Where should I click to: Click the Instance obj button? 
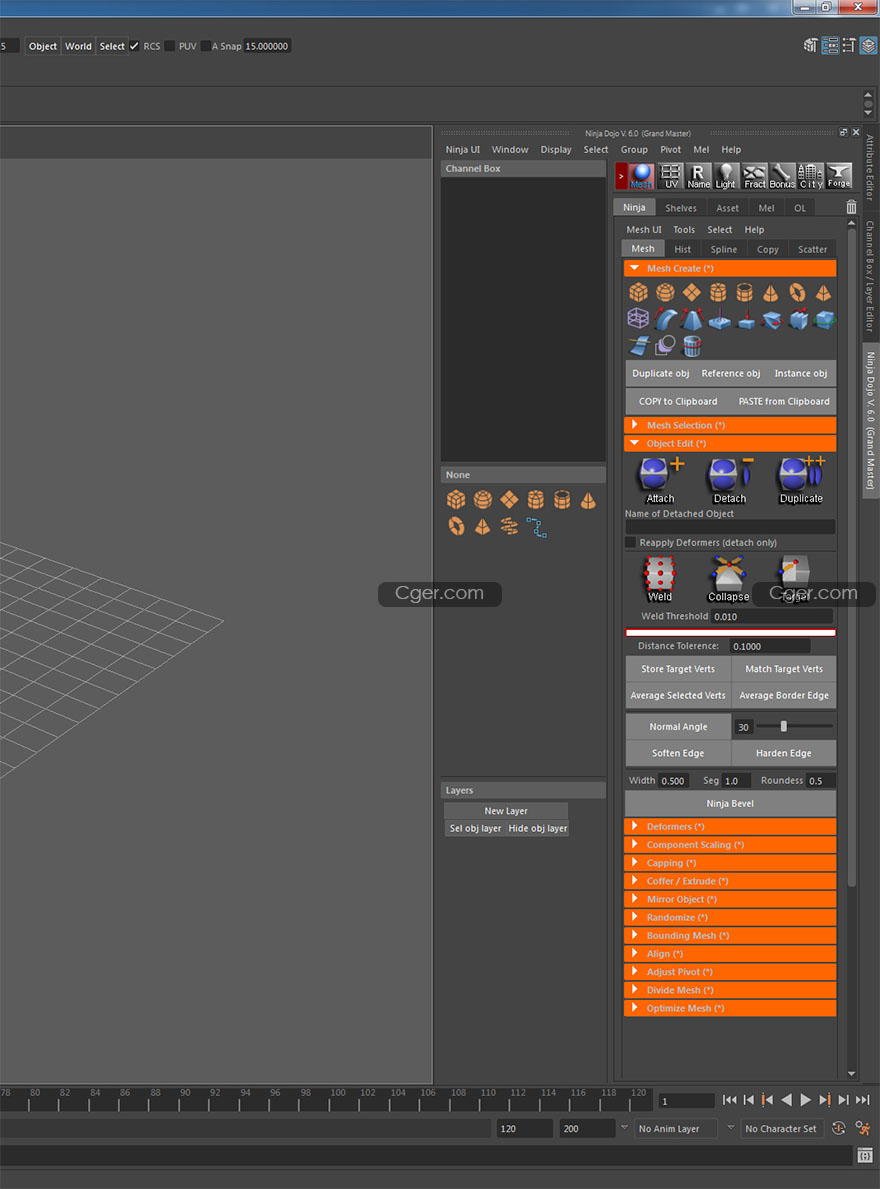click(x=800, y=373)
